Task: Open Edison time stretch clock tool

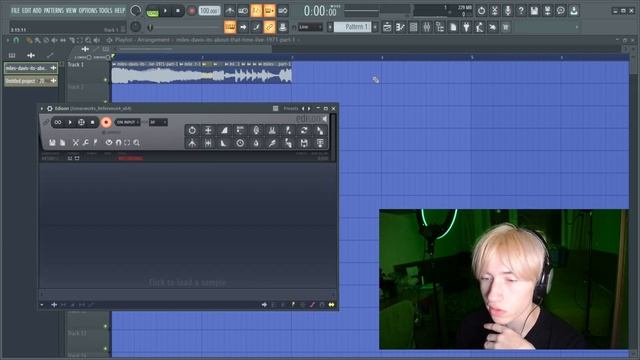Action: [240, 143]
